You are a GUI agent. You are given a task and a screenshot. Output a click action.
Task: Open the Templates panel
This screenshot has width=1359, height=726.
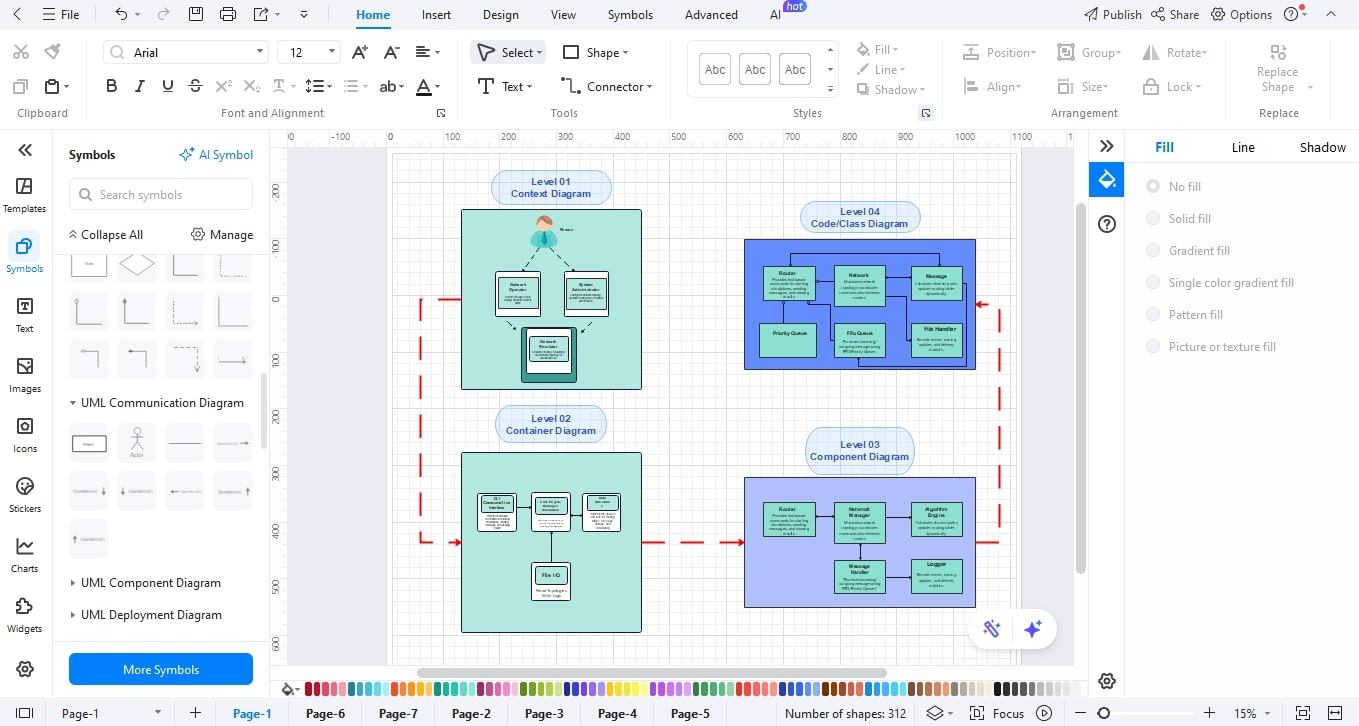[24, 193]
